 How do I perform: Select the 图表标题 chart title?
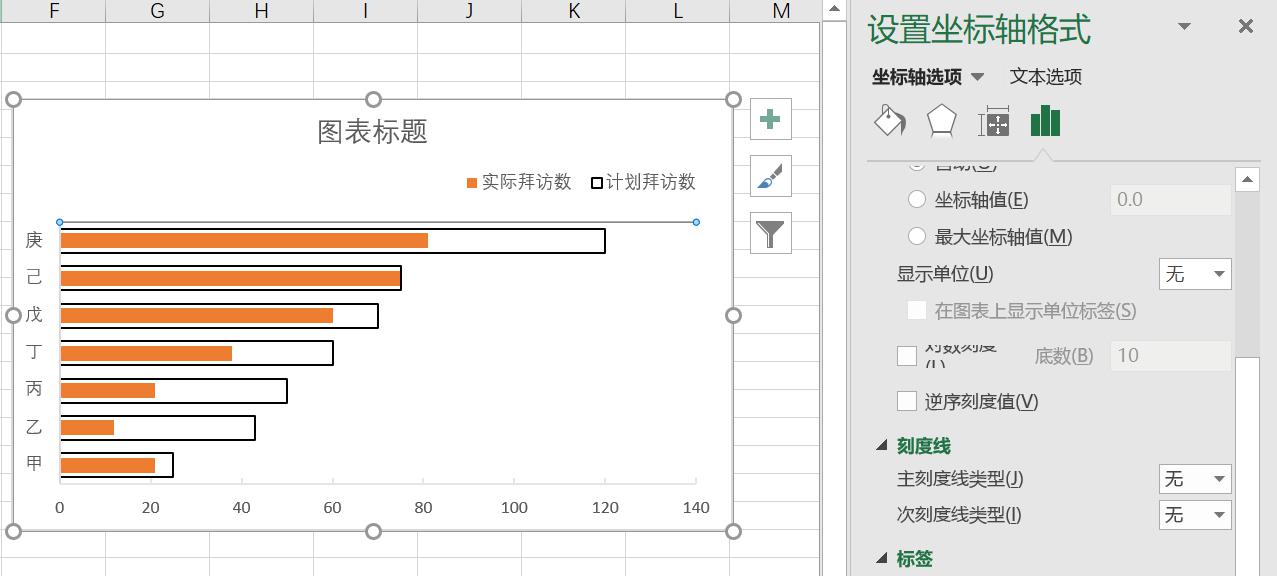point(373,132)
